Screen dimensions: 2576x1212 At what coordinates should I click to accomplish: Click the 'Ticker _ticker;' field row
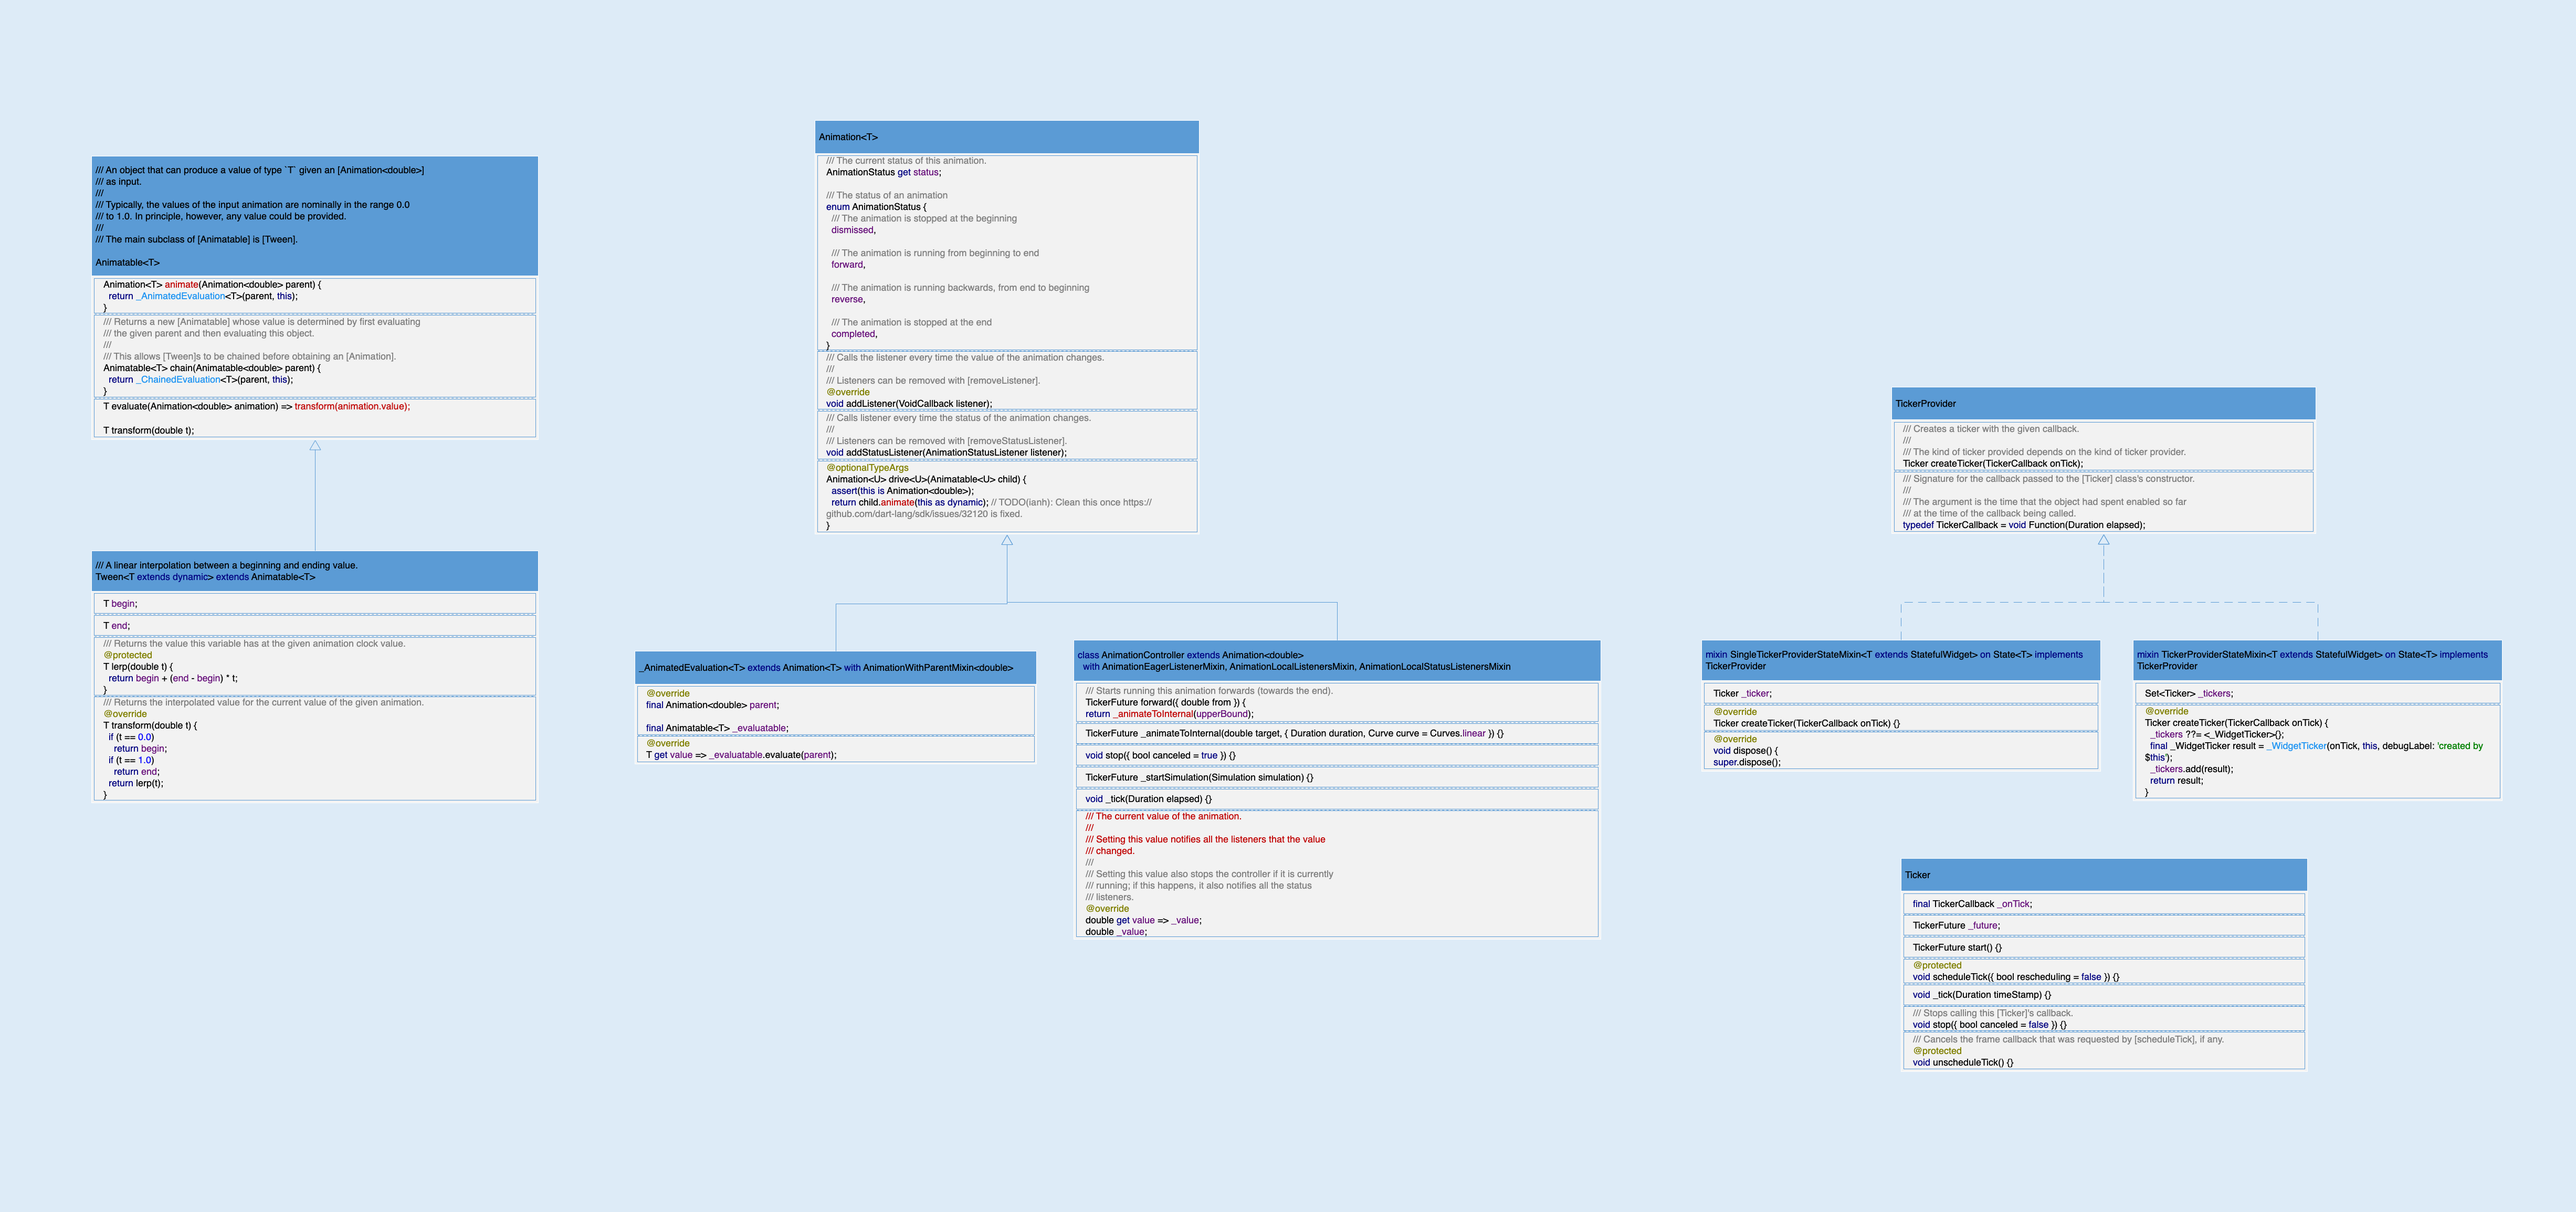1900,693
